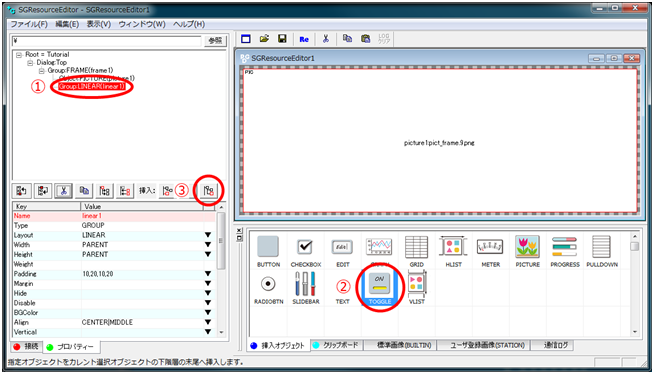Click the Padding value 10,20,10,20
The height and width of the screenshot is (374, 654).
coord(98,274)
